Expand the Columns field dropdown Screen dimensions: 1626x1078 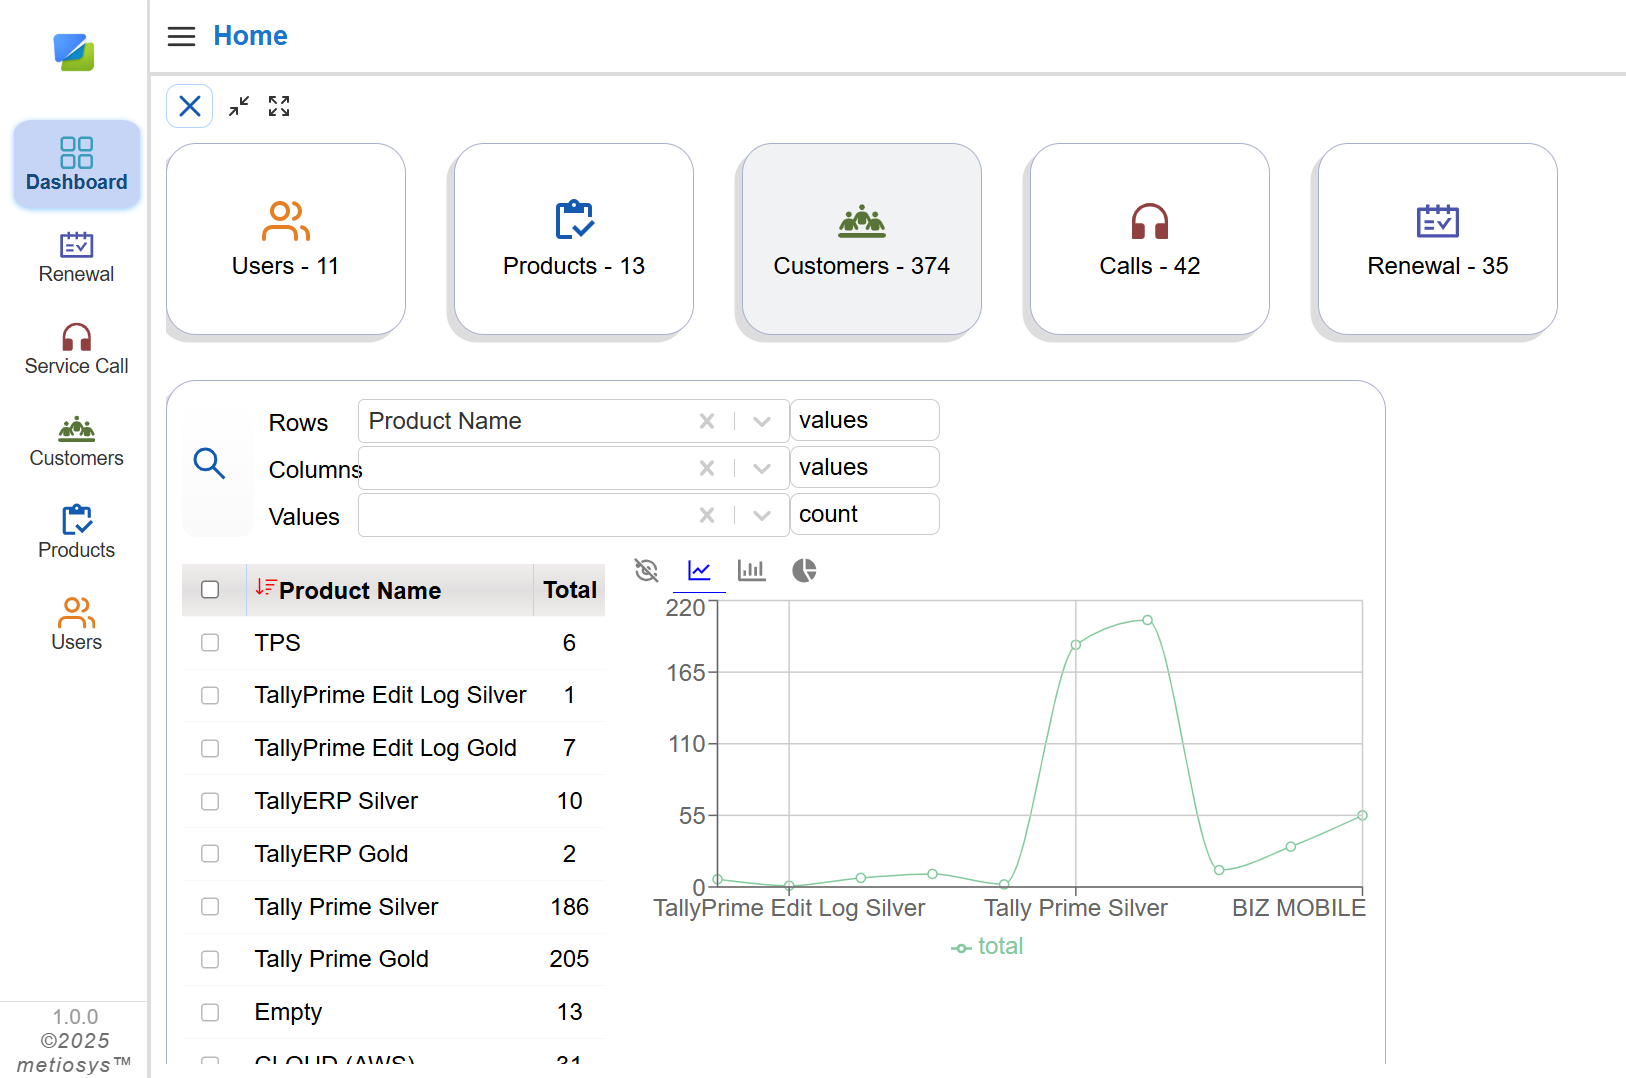[x=762, y=468]
